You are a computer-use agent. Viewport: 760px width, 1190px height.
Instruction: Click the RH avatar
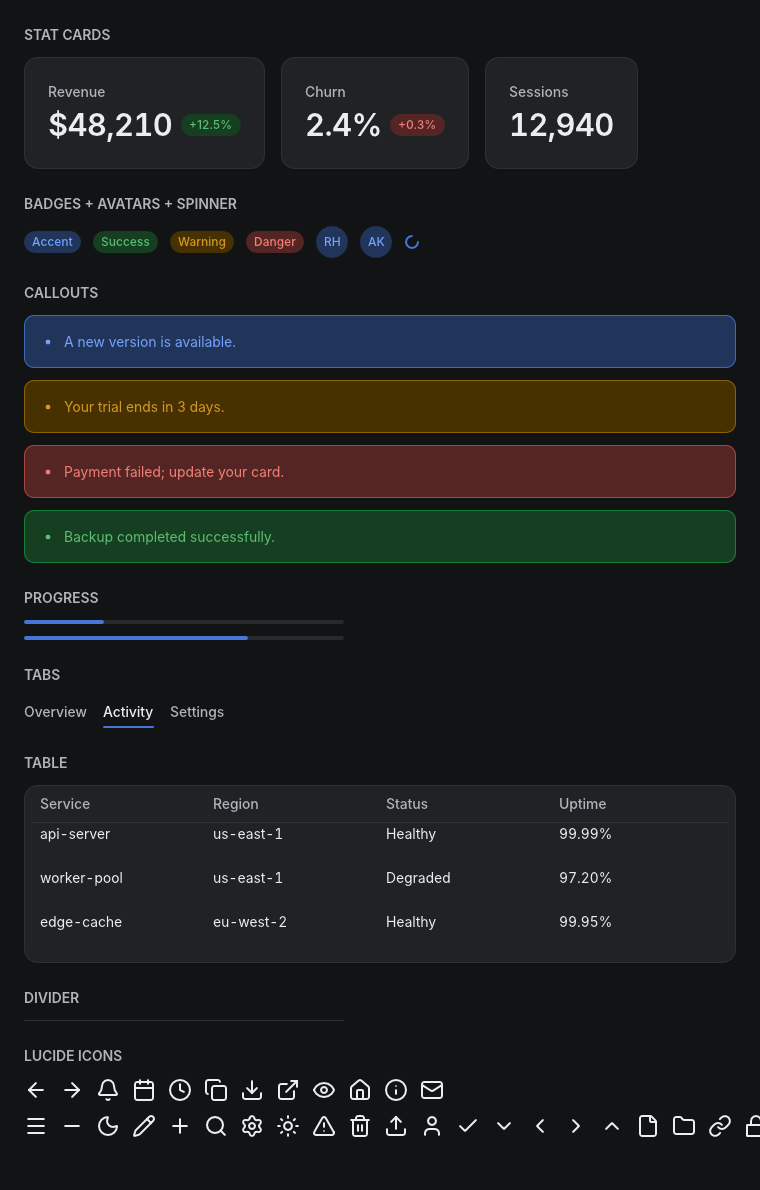pyautogui.click(x=332, y=242)
